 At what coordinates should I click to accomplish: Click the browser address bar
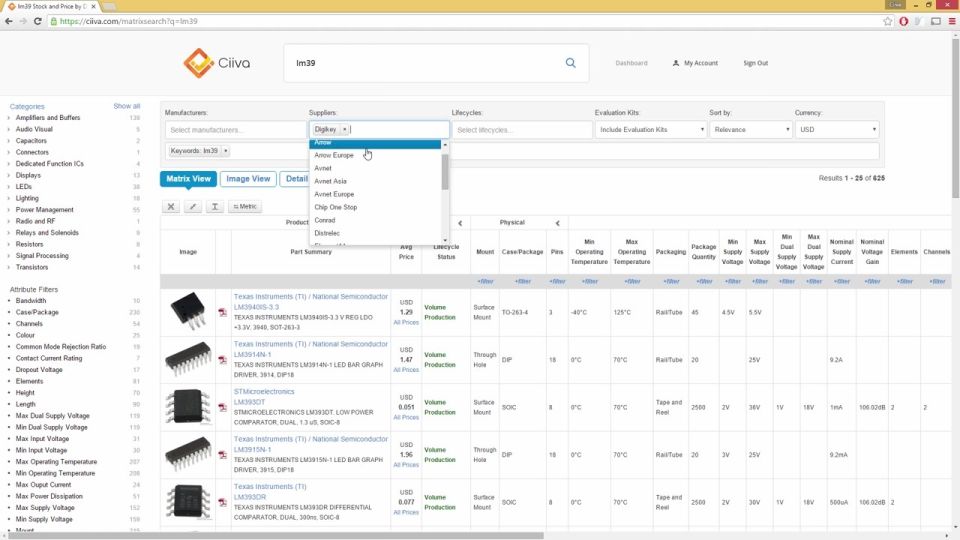pyautogui.click(x=465, y=21)
